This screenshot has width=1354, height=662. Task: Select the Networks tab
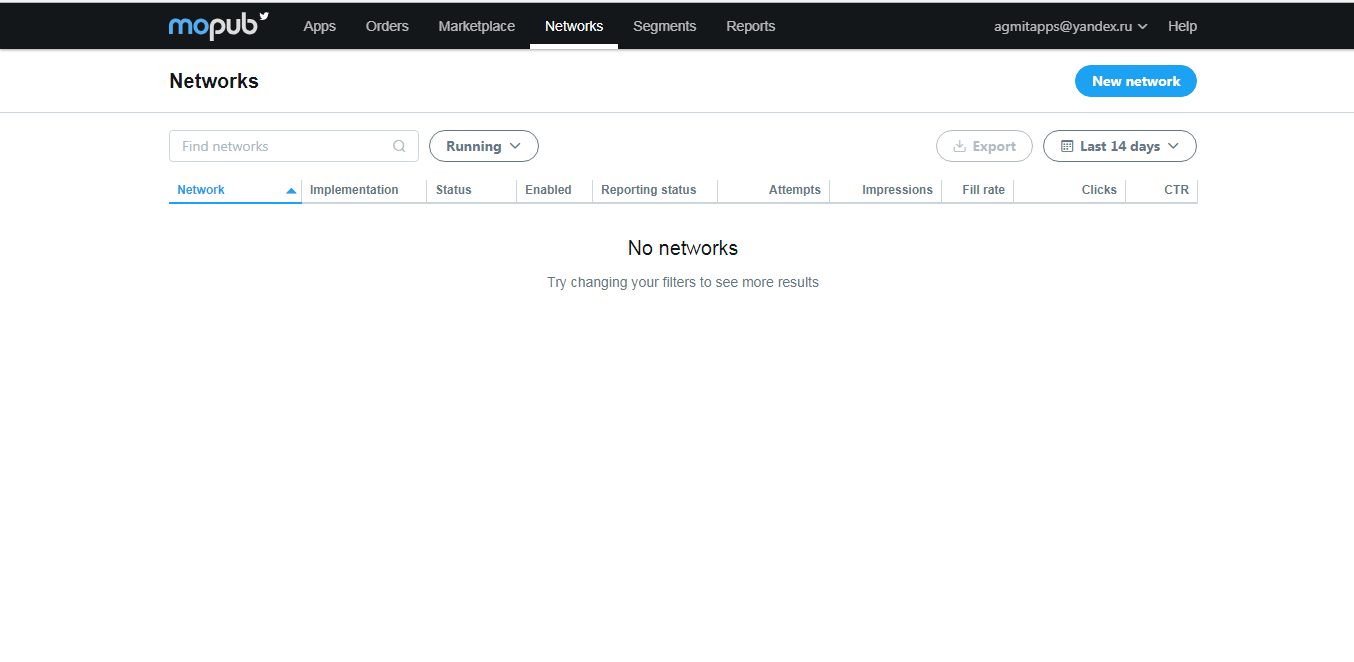tap(574, 26)
